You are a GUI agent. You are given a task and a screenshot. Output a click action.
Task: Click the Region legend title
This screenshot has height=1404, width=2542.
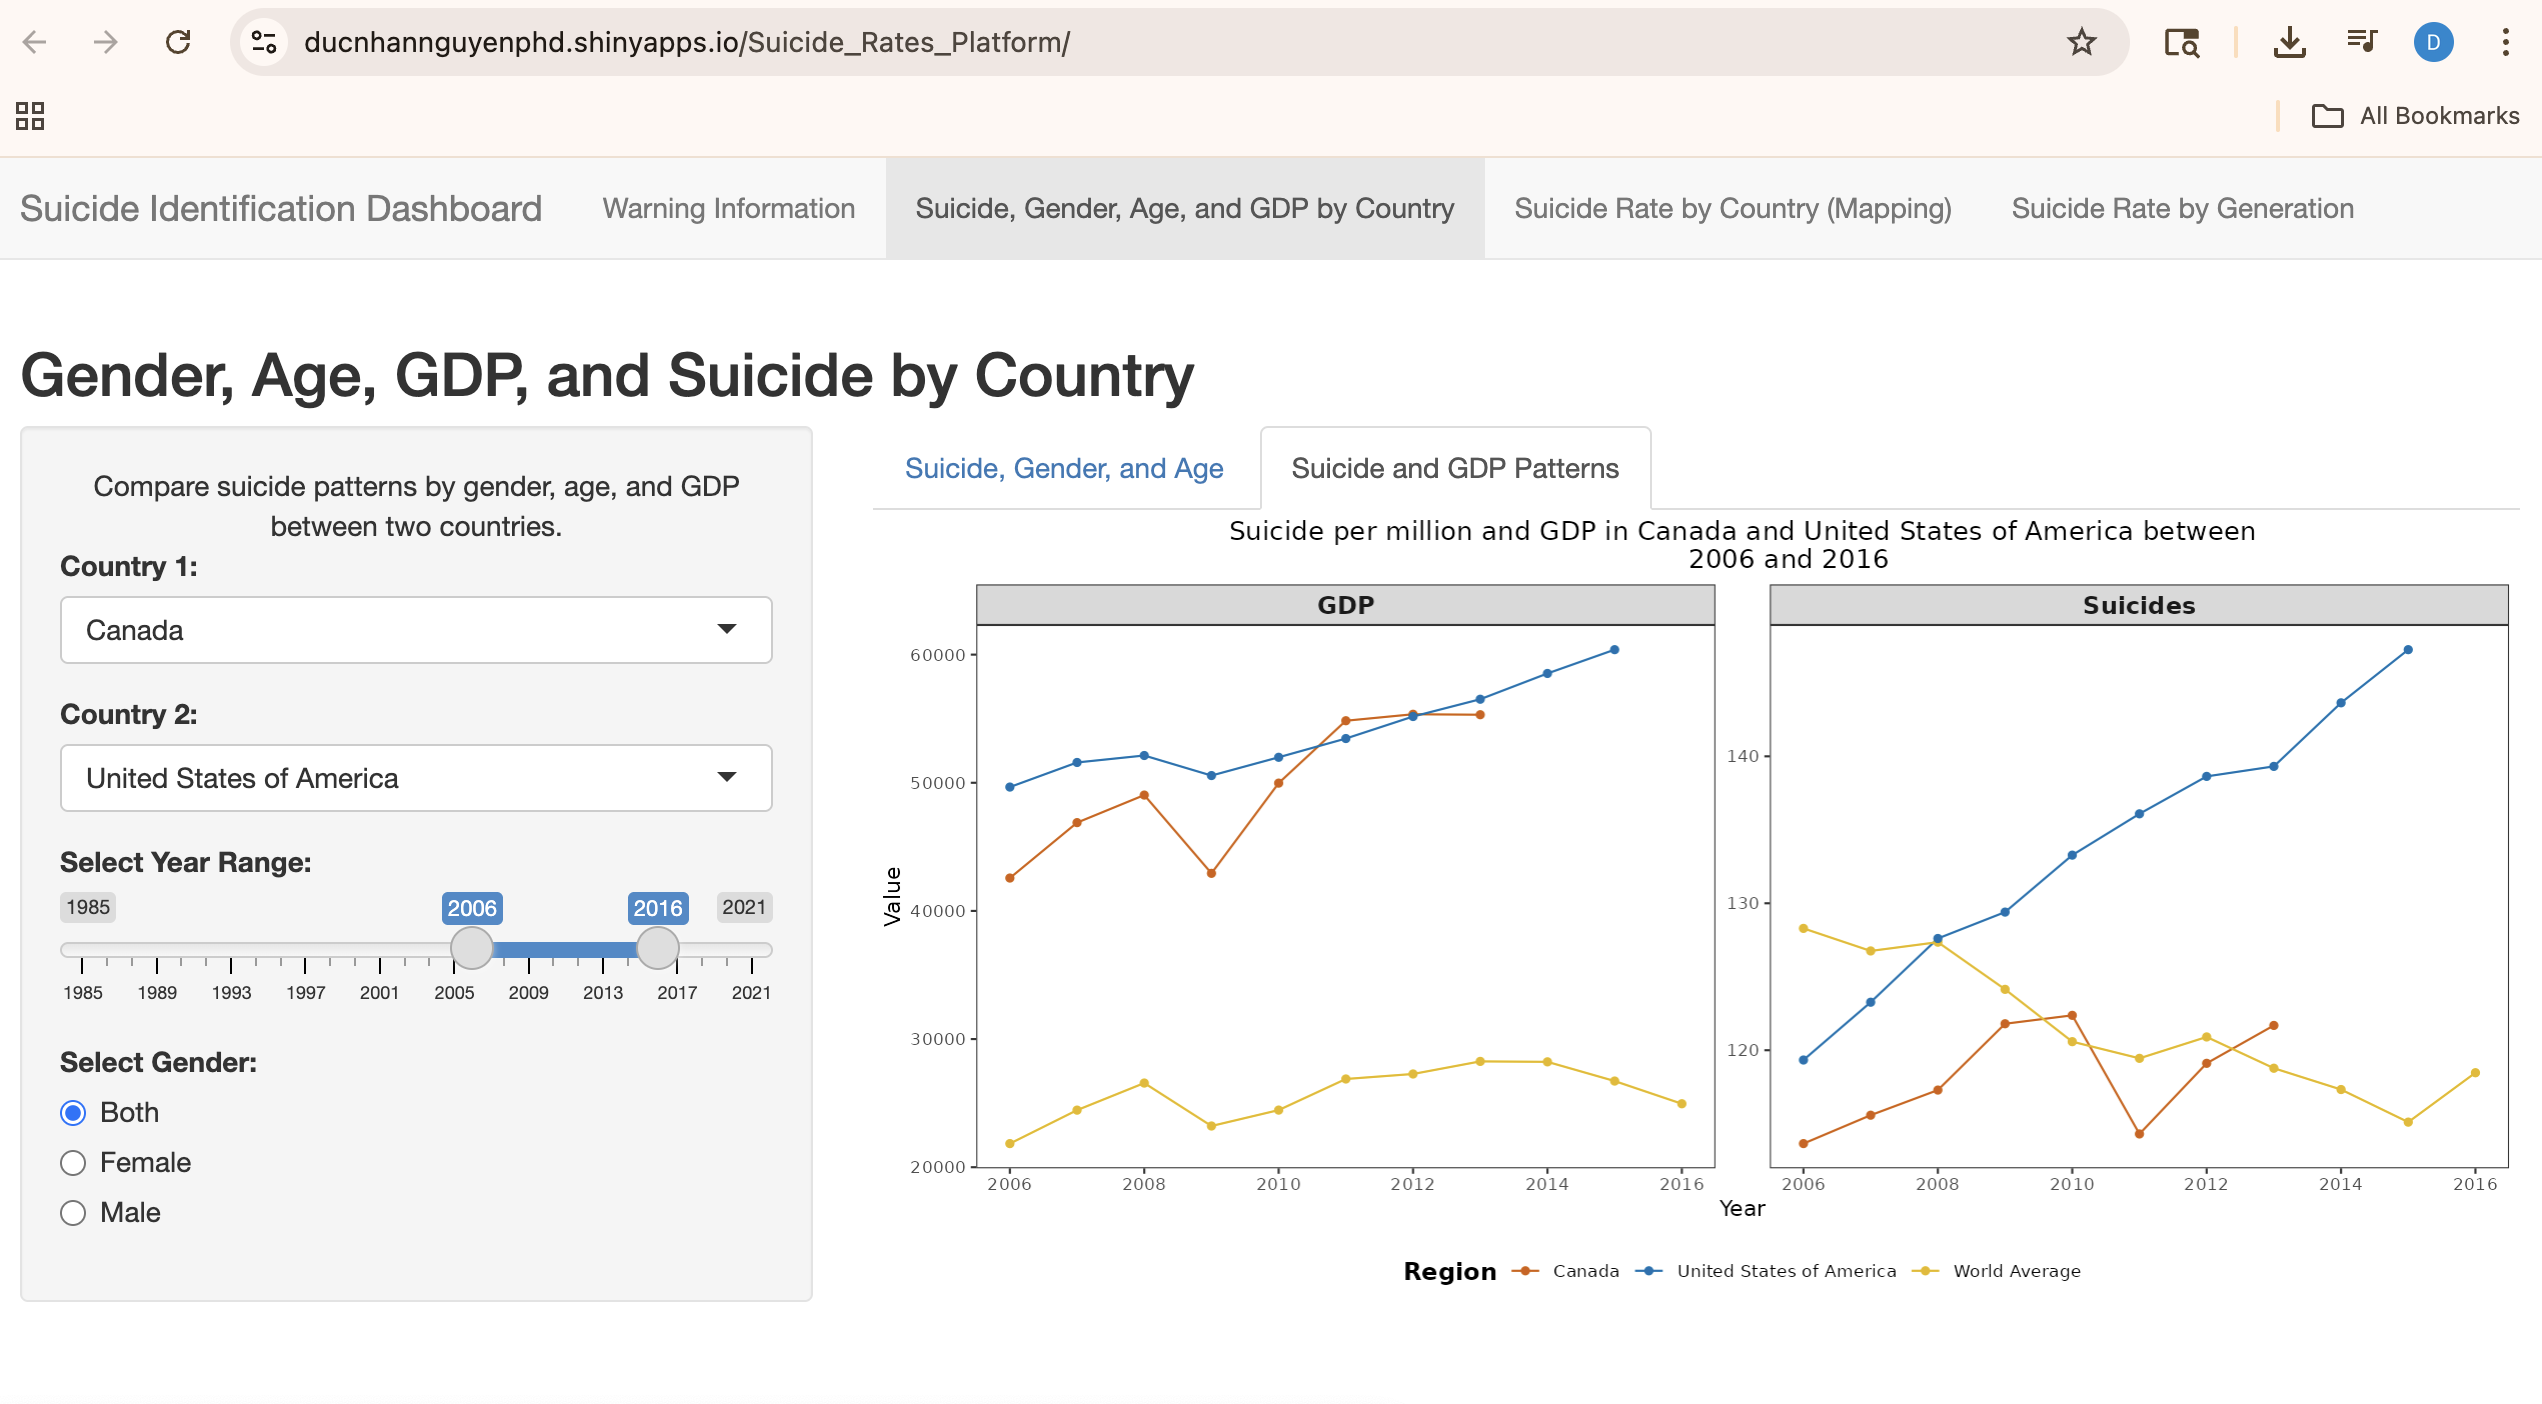1450,1271
